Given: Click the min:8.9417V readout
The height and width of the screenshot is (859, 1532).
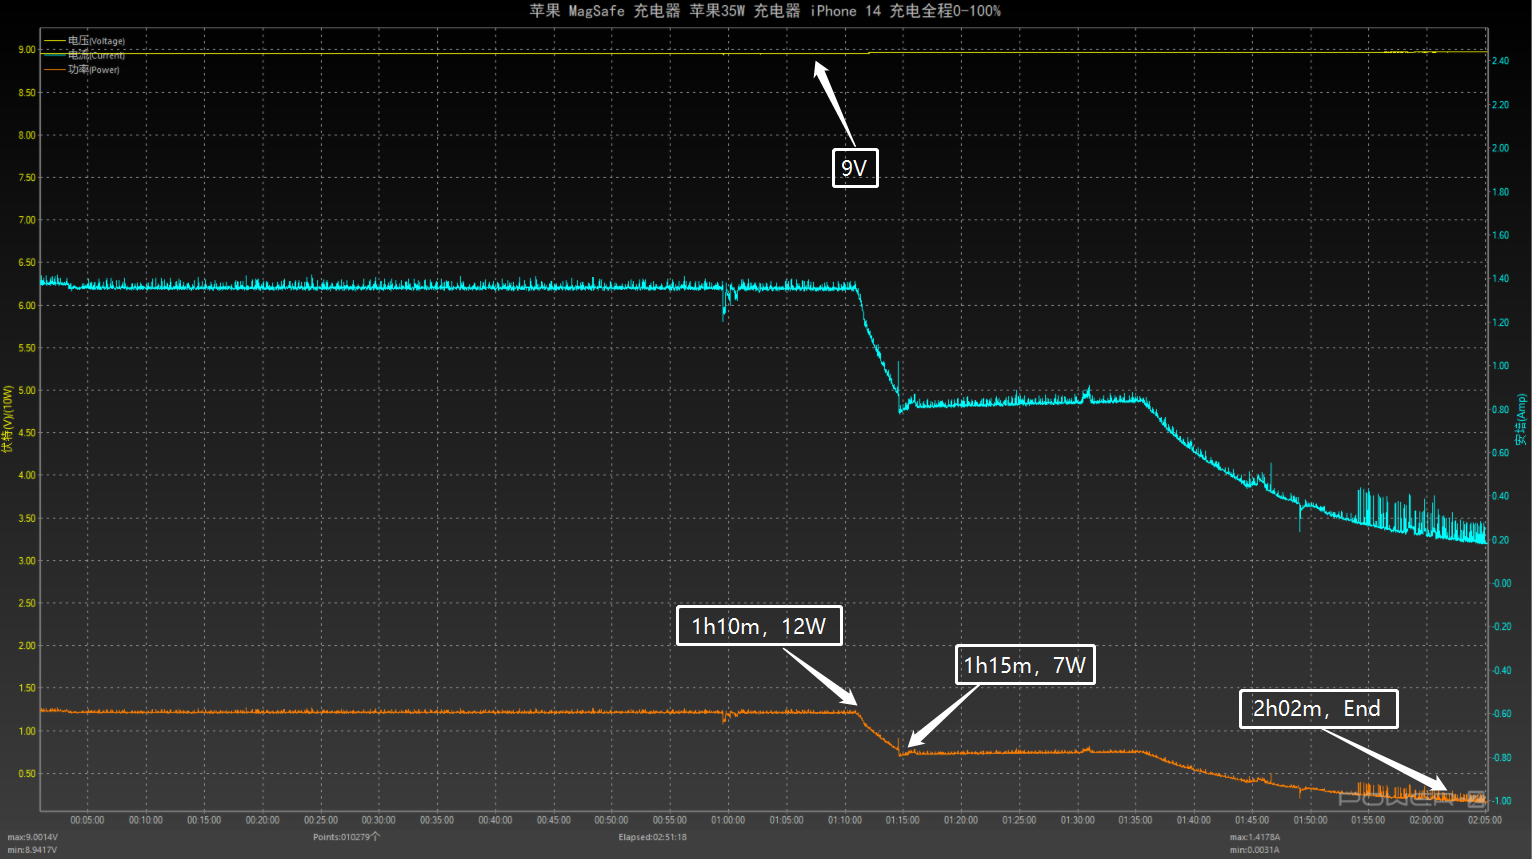Looking at the screenshot, I should pyautogui.click(x=32, y=850).
